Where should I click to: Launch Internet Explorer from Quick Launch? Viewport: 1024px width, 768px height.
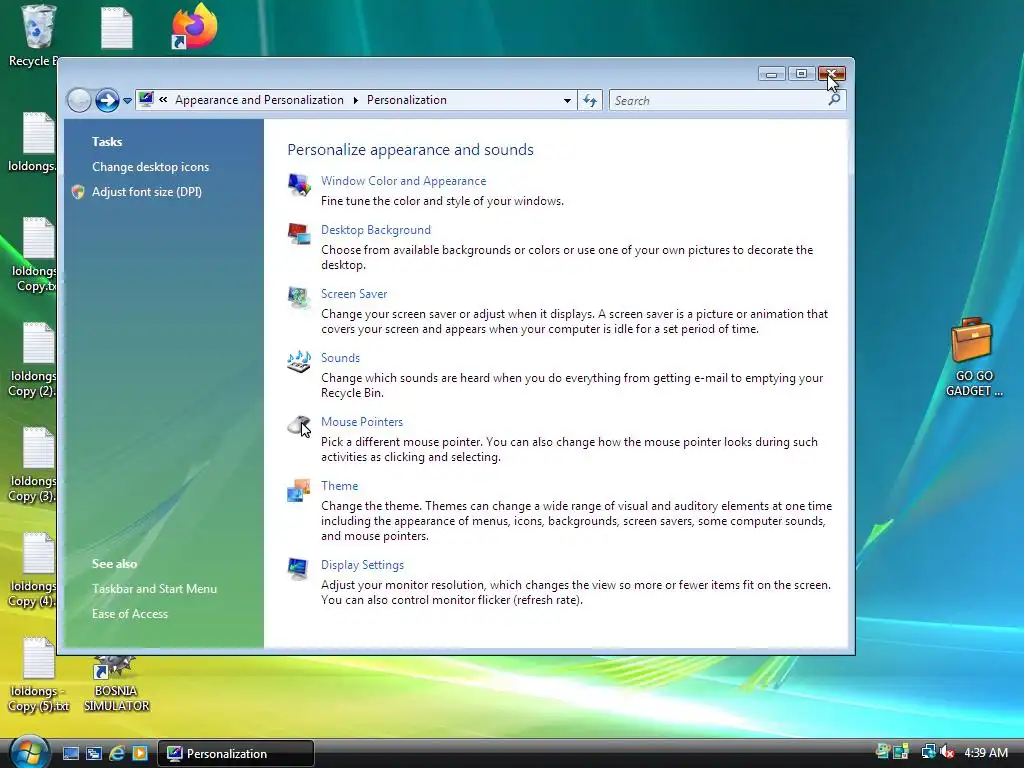[x=117, y=753]
